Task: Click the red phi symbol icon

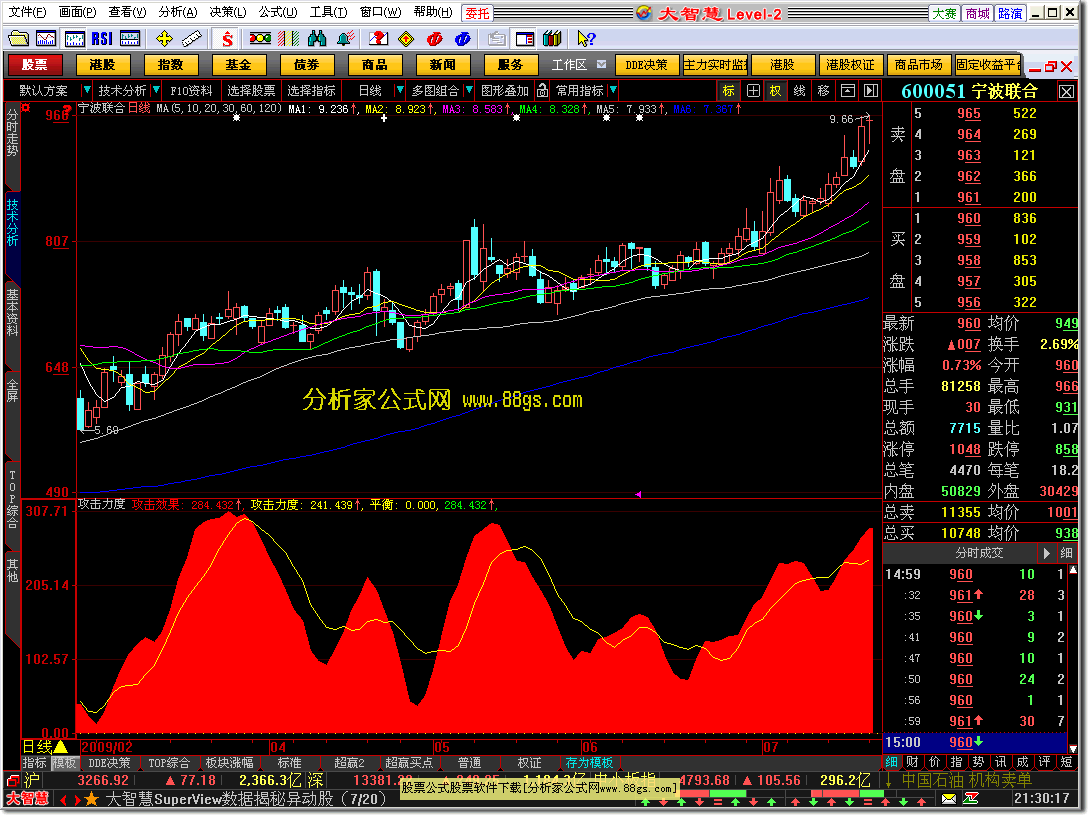Action: (x=435, y=38)
